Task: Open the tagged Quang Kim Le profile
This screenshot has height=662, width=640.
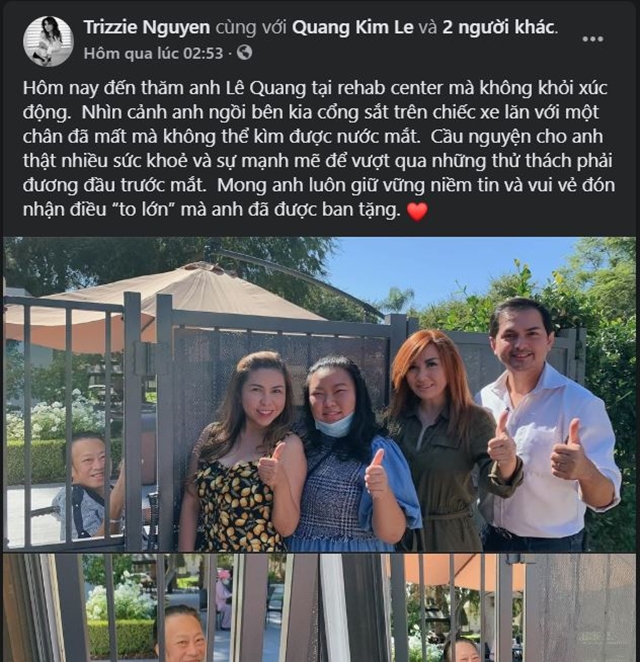Action: (353, 27)
